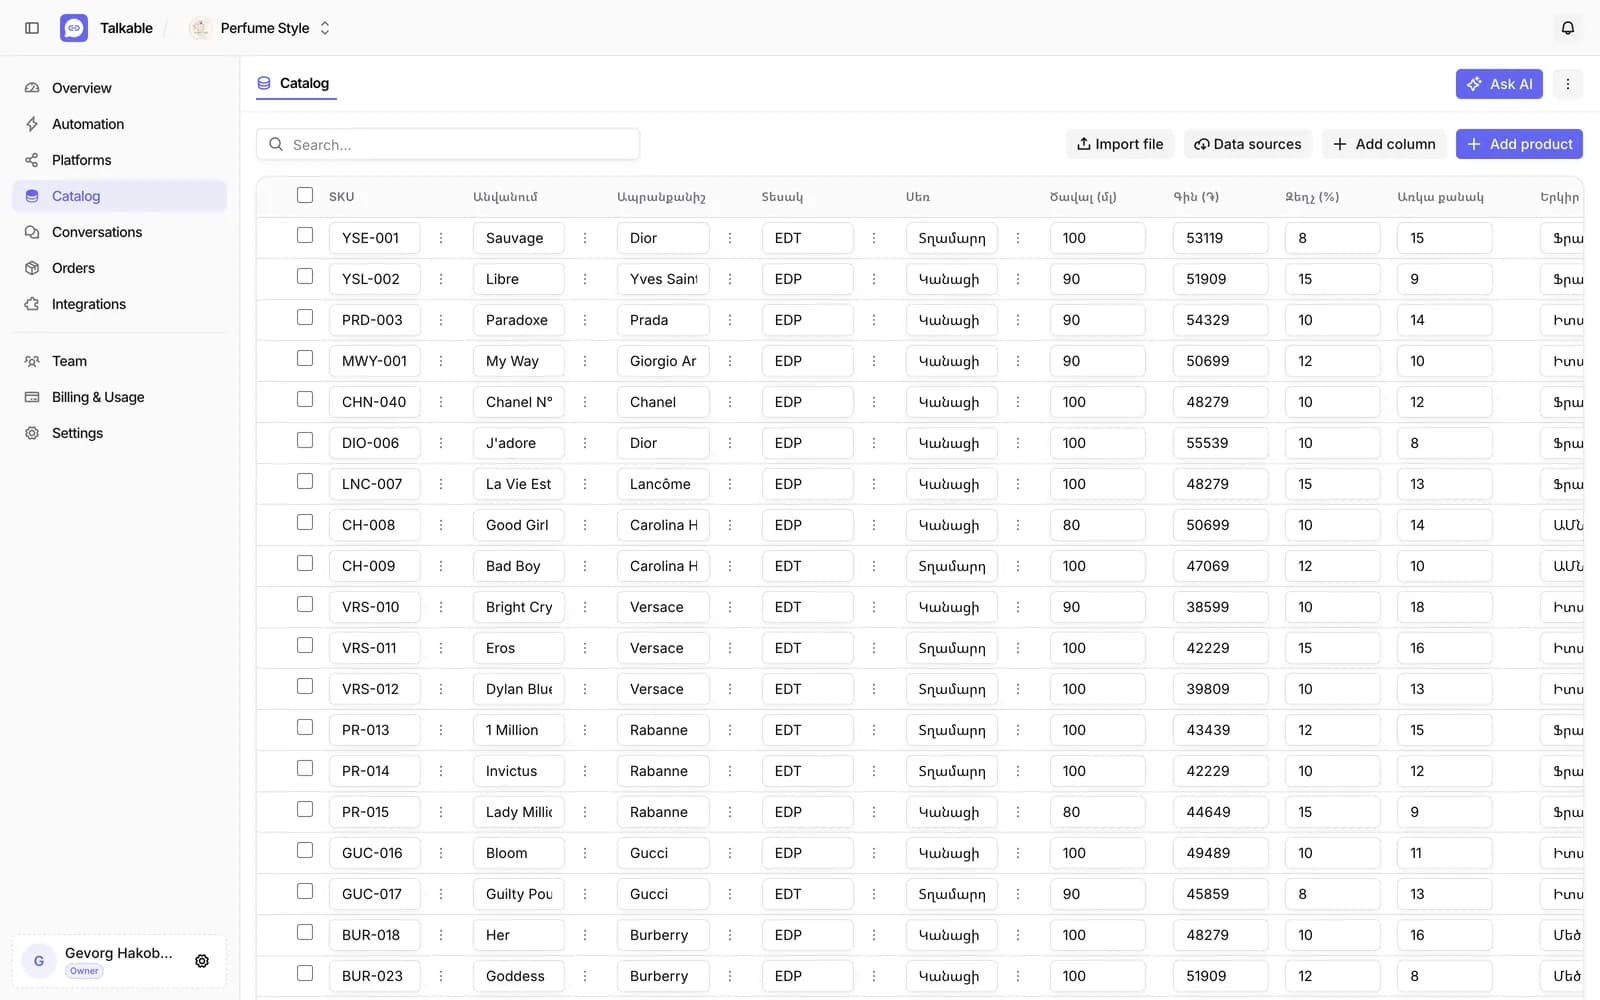Click Add product button
This screenshot has width=1600, height=1000.
1519,144
